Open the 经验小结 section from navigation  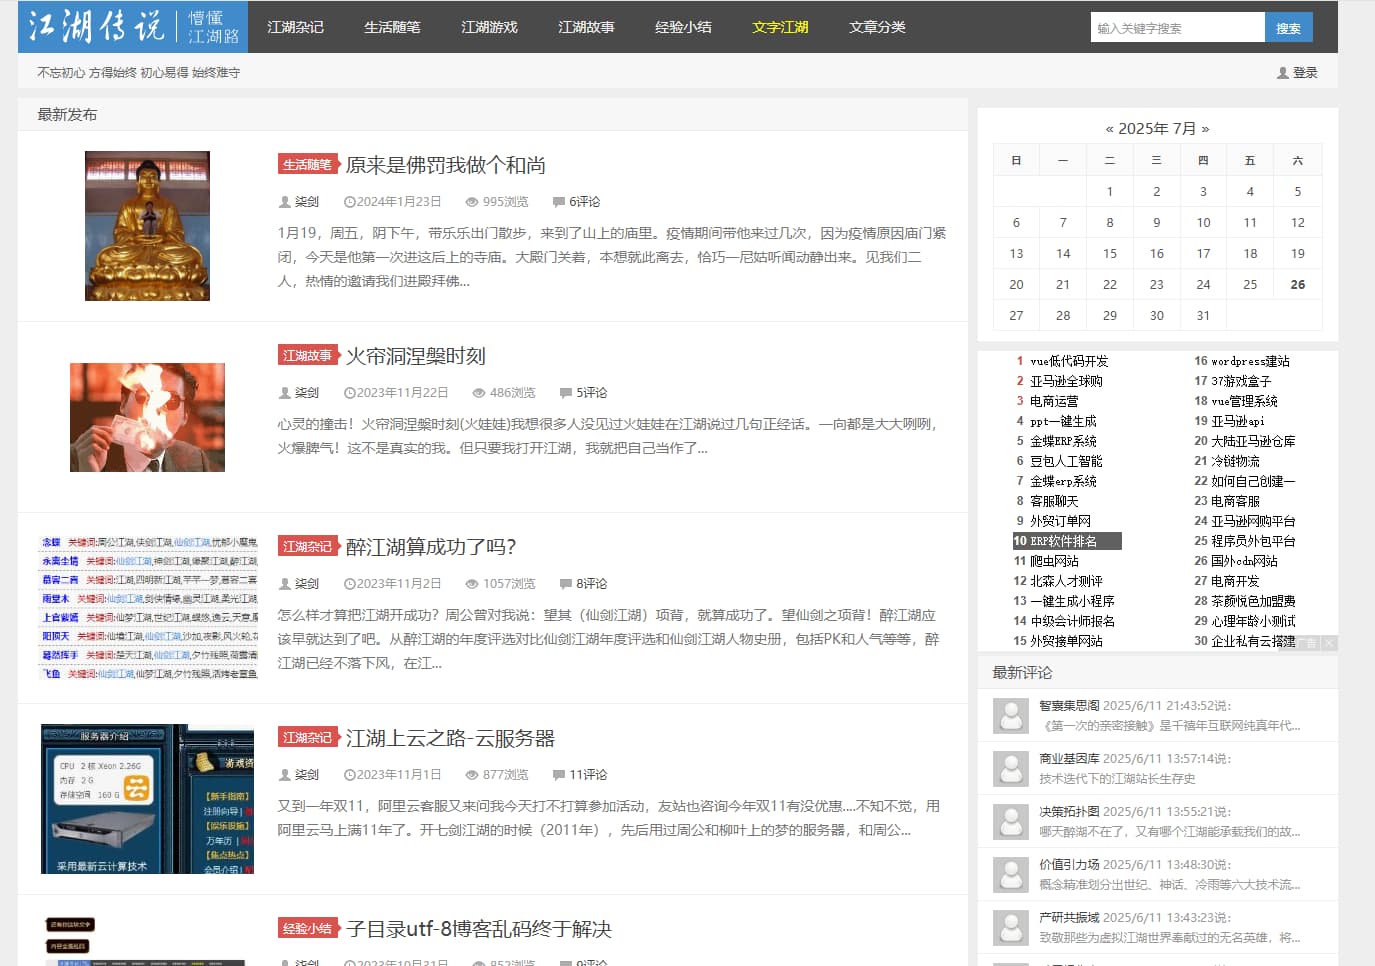(x=683, y=27)
